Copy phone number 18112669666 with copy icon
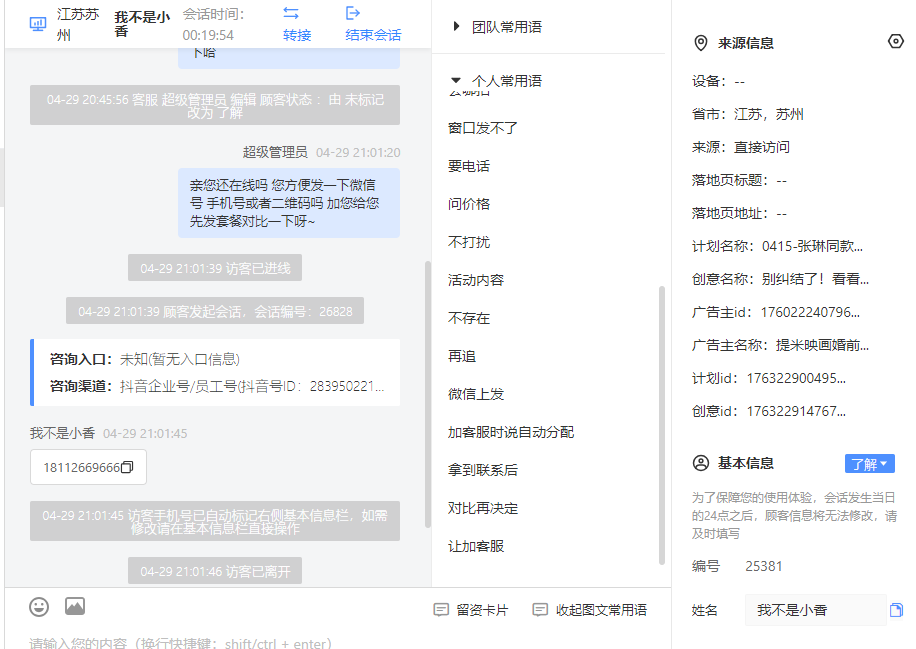The width and height of the screenshot is (916, 649). (x=127, y=467)
